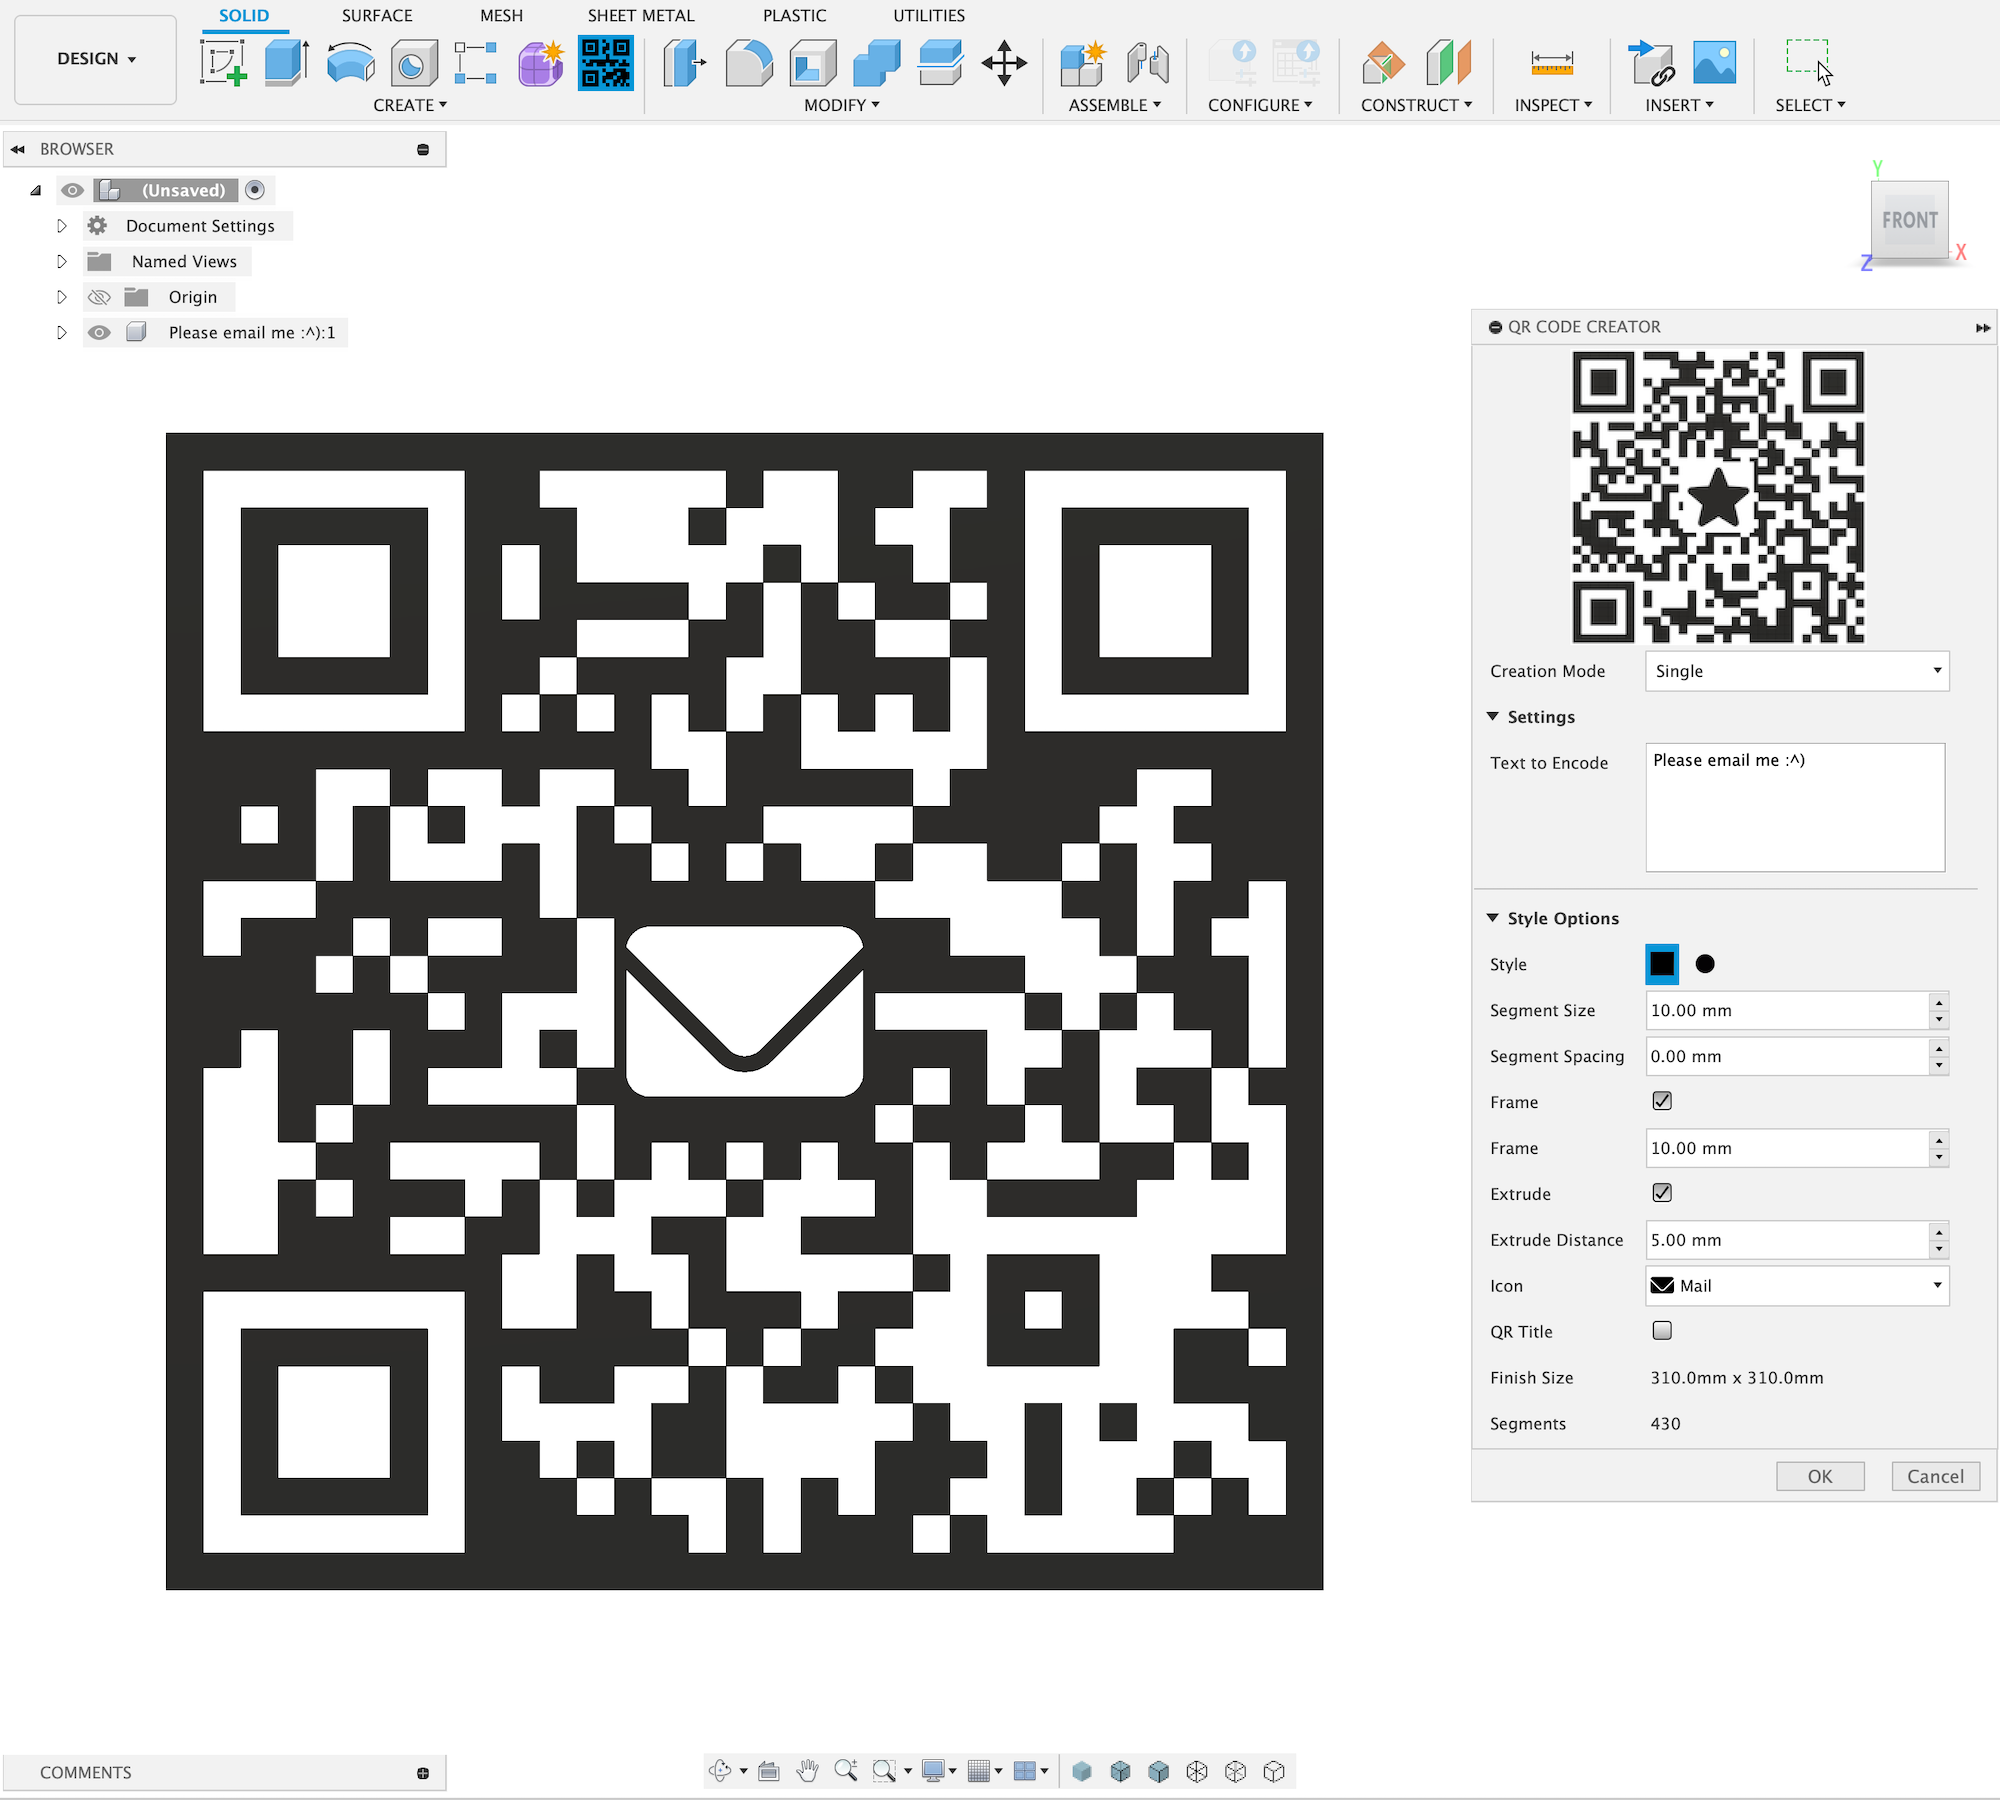Image resolution: width=2000 pixels, height=1800 pixels.
Task: Select the Create Sketch tool
Action: (223, 63)
